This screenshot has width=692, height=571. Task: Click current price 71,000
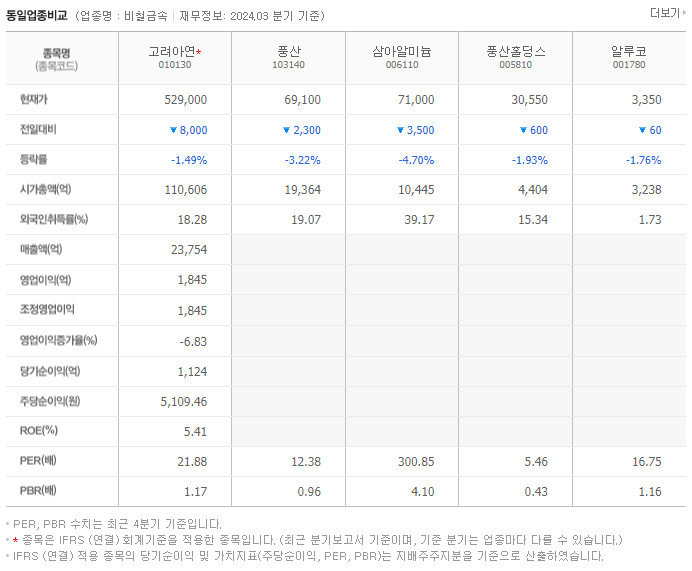pos(416,100)
